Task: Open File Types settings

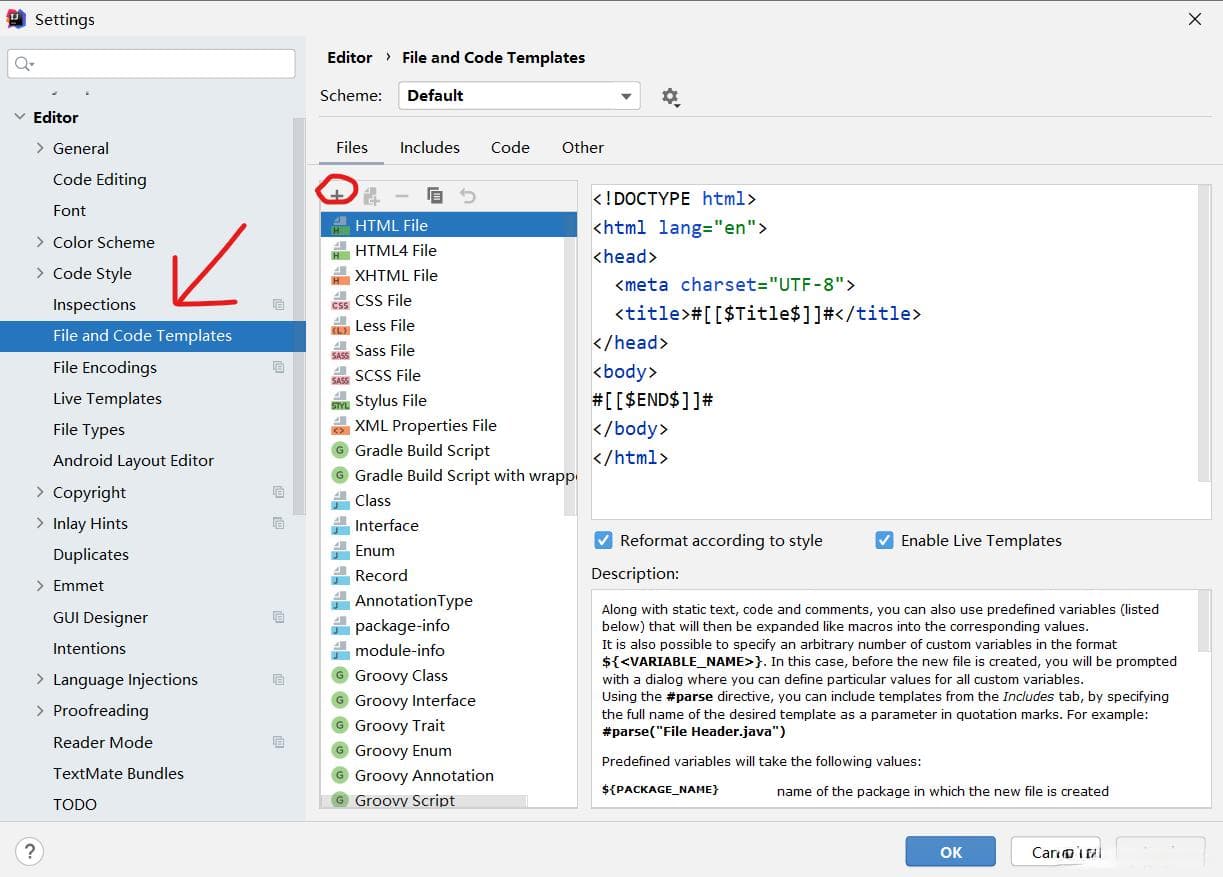Action: (x=89, y=429)
